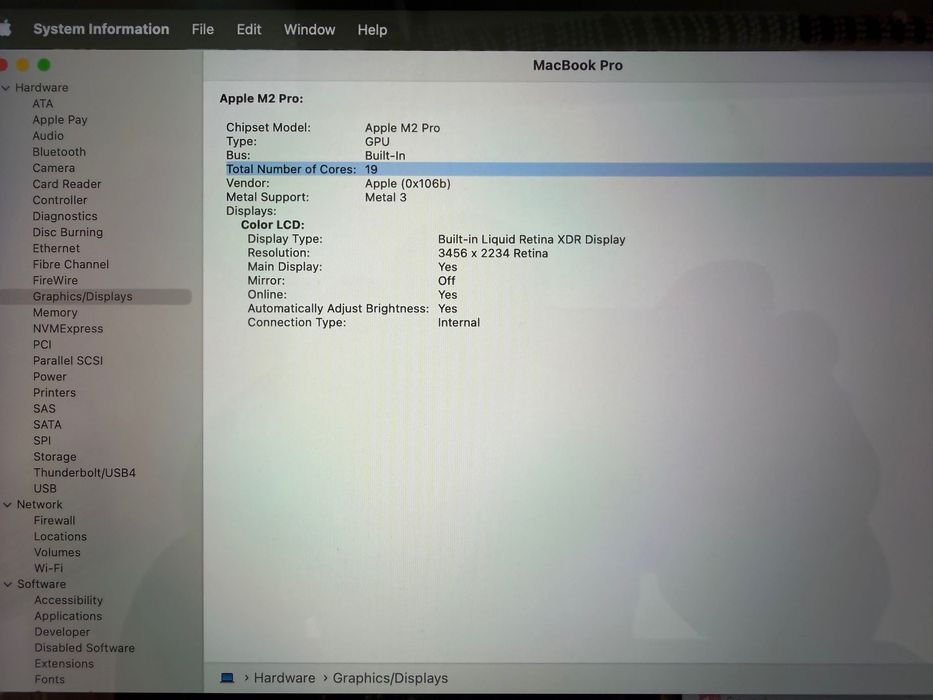
Task: Select Ethernet in the sidebar
Action: pyautogui.click(x=56, y=248)
